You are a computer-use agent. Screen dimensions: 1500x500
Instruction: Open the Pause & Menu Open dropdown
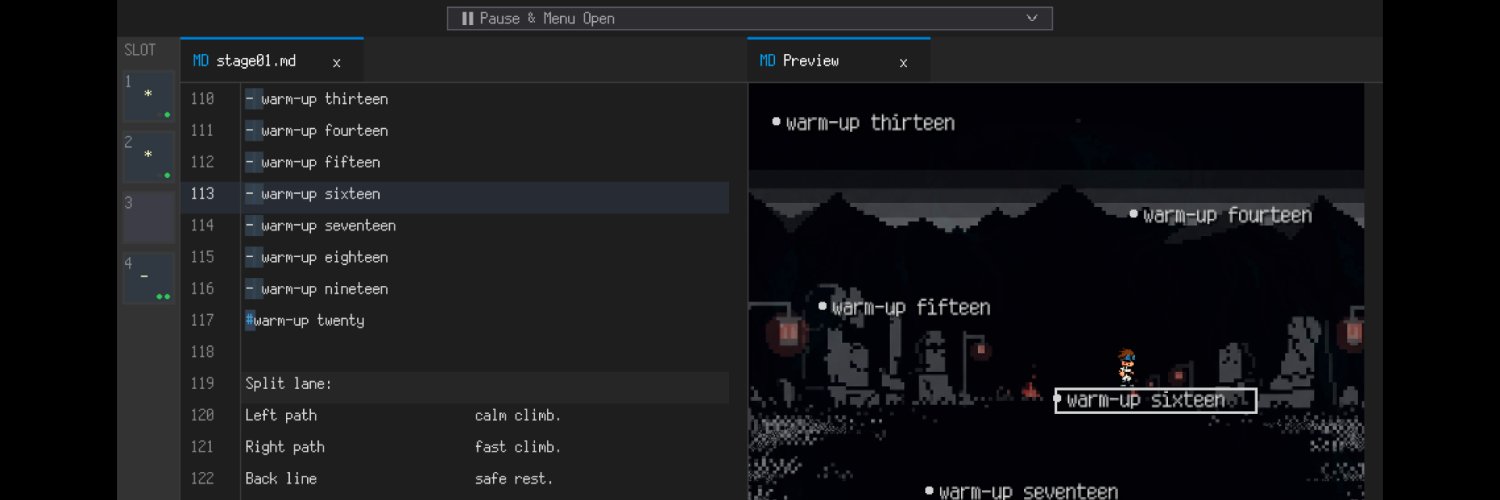[x=749, y=18]
